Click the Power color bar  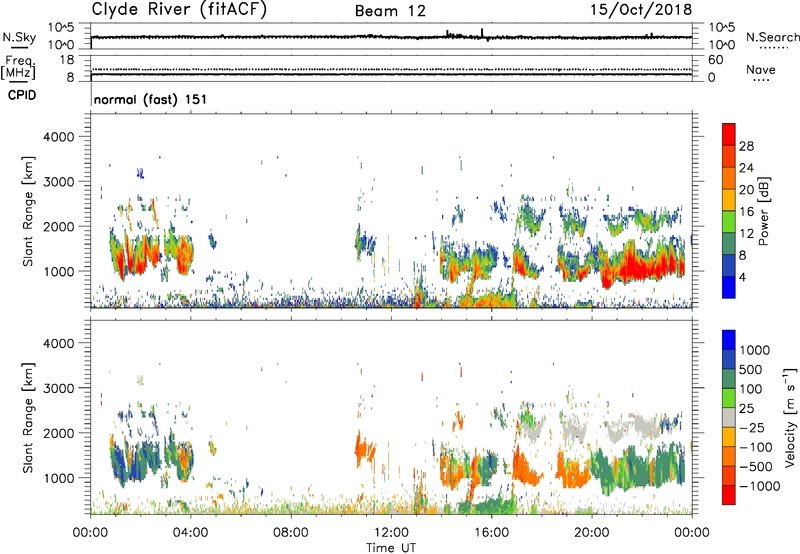[729, 211]
